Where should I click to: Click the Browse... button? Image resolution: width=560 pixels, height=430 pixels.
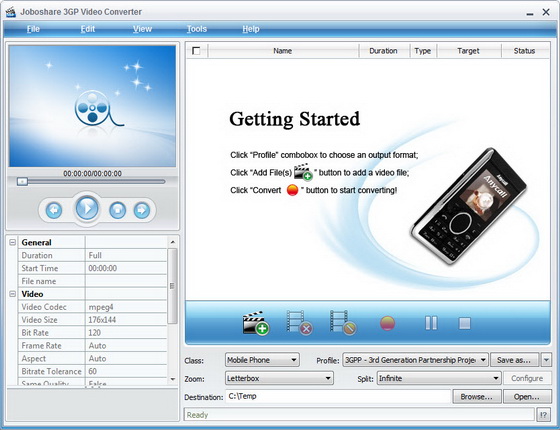[x=476, y=397]
